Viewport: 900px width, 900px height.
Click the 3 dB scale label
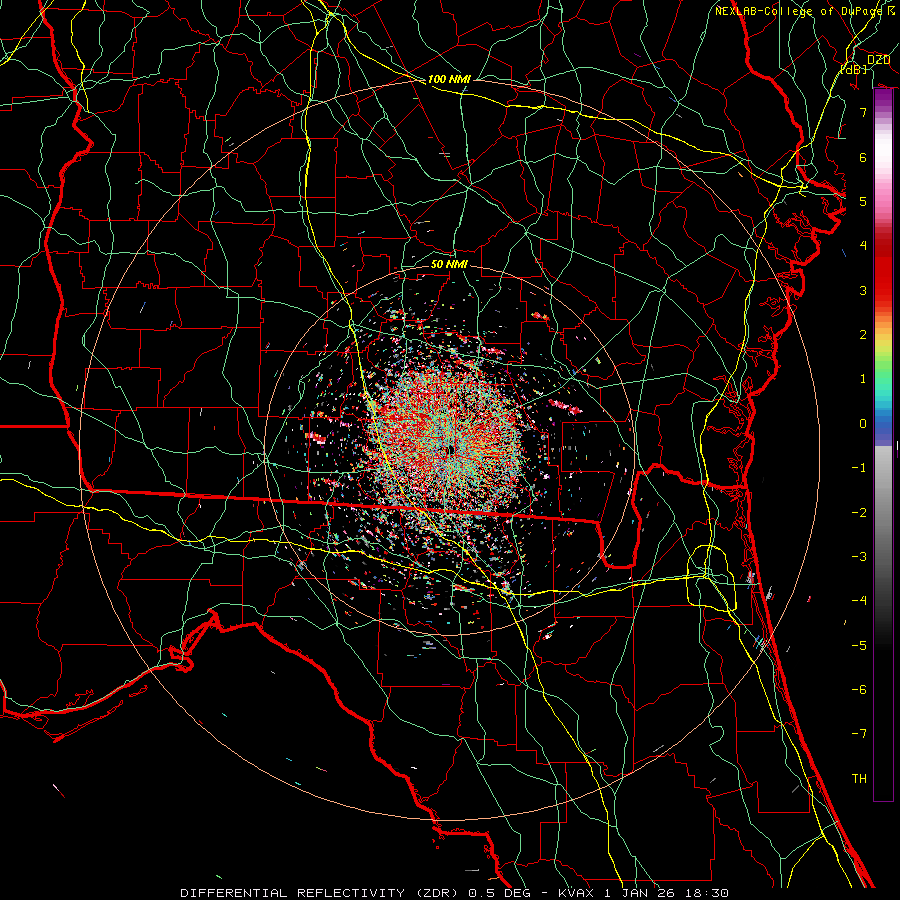(x=863, y=290)
